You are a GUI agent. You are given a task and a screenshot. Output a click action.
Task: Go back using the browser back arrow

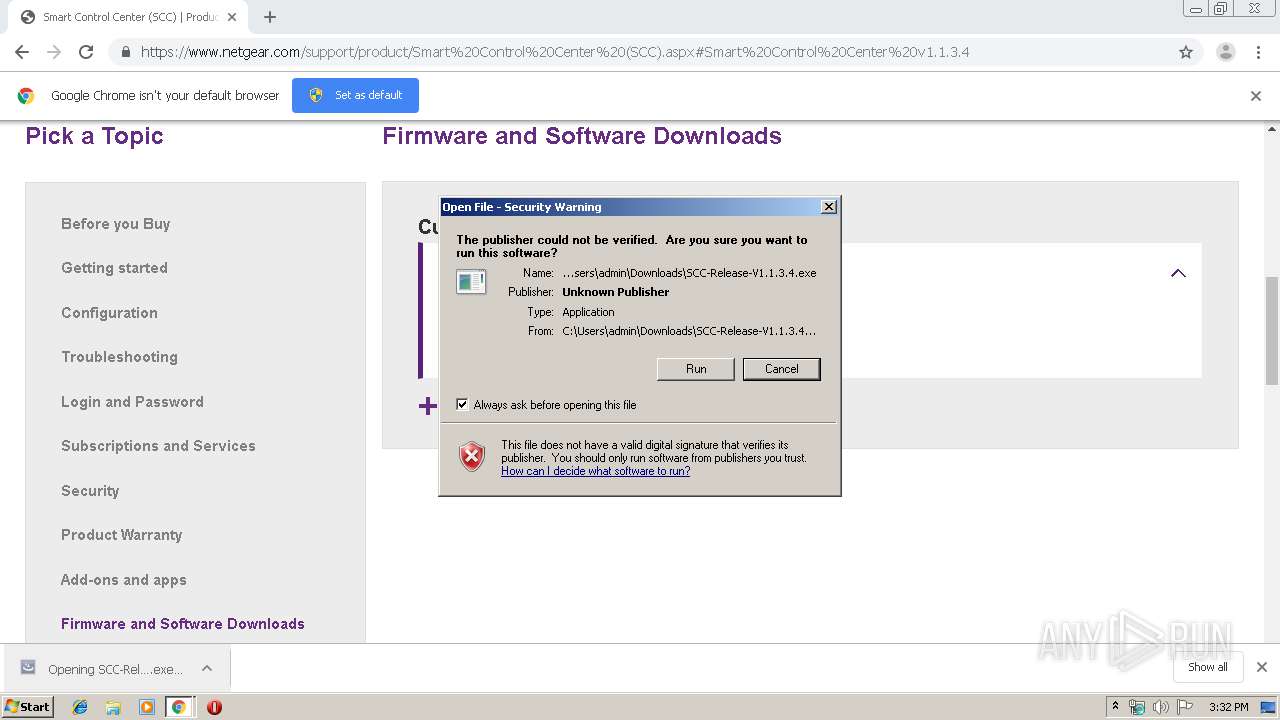pos(22,52)
